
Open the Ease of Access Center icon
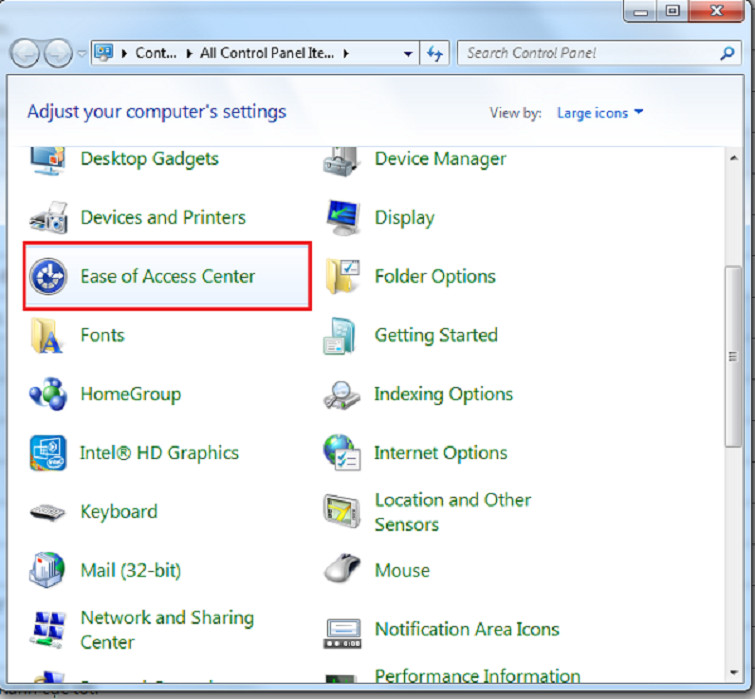point(47,276)
